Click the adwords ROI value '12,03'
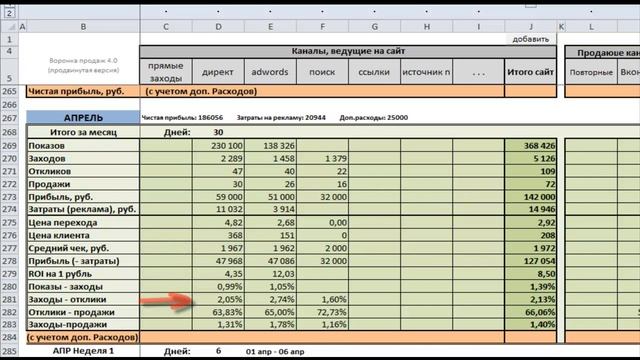The width and height of the screenshot is (640, 360). (x=270, y=273)
